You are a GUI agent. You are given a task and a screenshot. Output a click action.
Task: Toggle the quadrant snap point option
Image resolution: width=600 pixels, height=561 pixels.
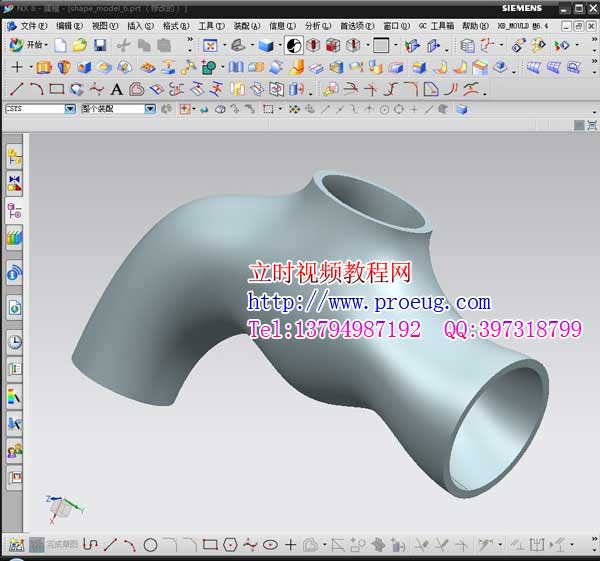click(x=399, y=110)
